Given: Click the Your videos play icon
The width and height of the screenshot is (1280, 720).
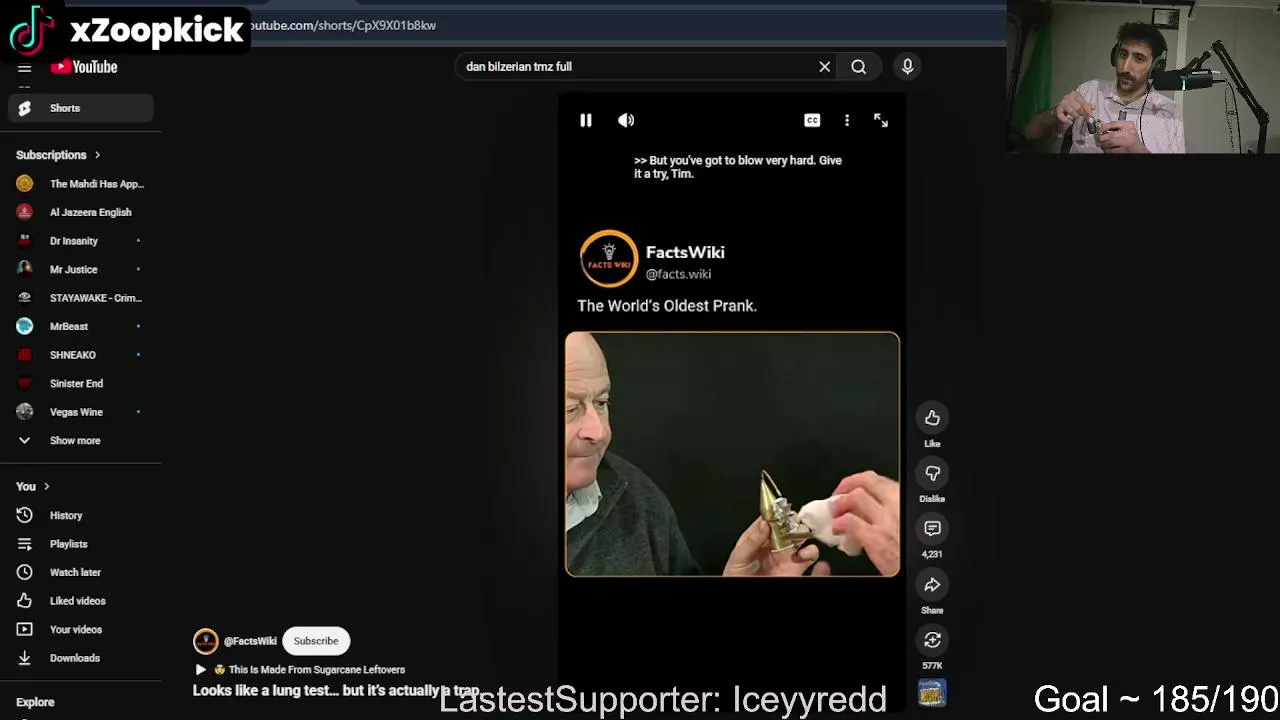Looking at the screenshot, I should tap(25, 629).
